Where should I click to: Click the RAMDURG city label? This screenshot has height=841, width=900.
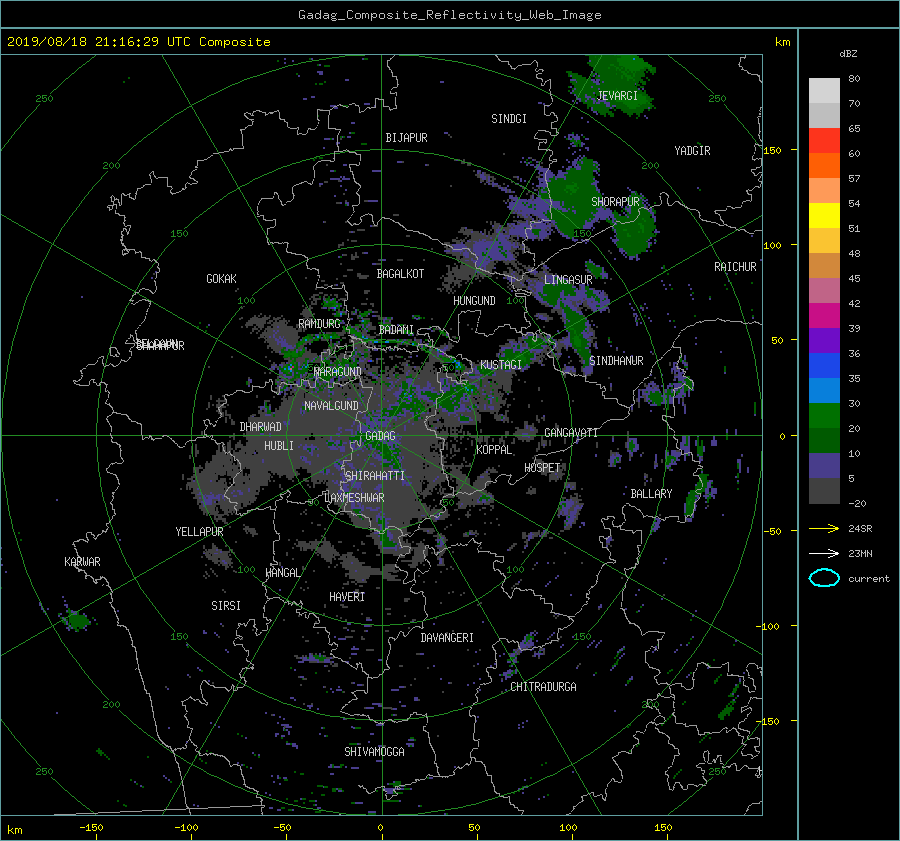pyautogui.click(x=319, y=324)
